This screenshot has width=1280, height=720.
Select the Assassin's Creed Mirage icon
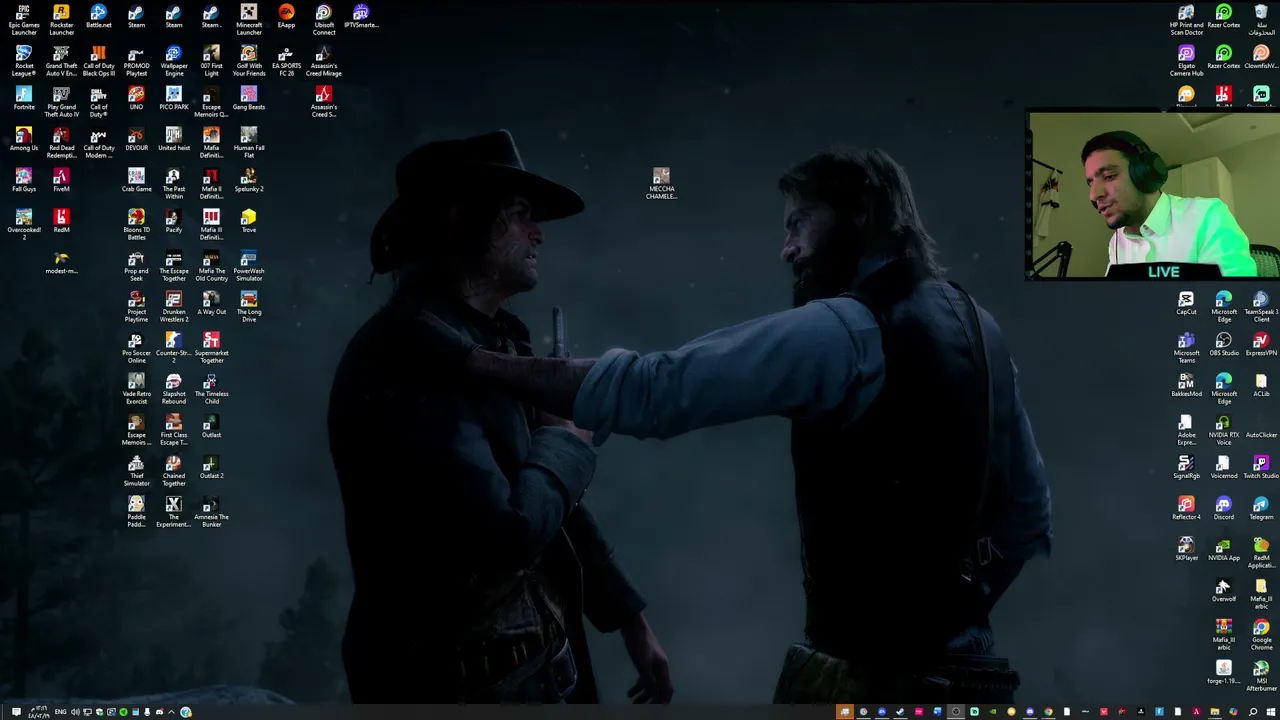click(x=324, y=61)
